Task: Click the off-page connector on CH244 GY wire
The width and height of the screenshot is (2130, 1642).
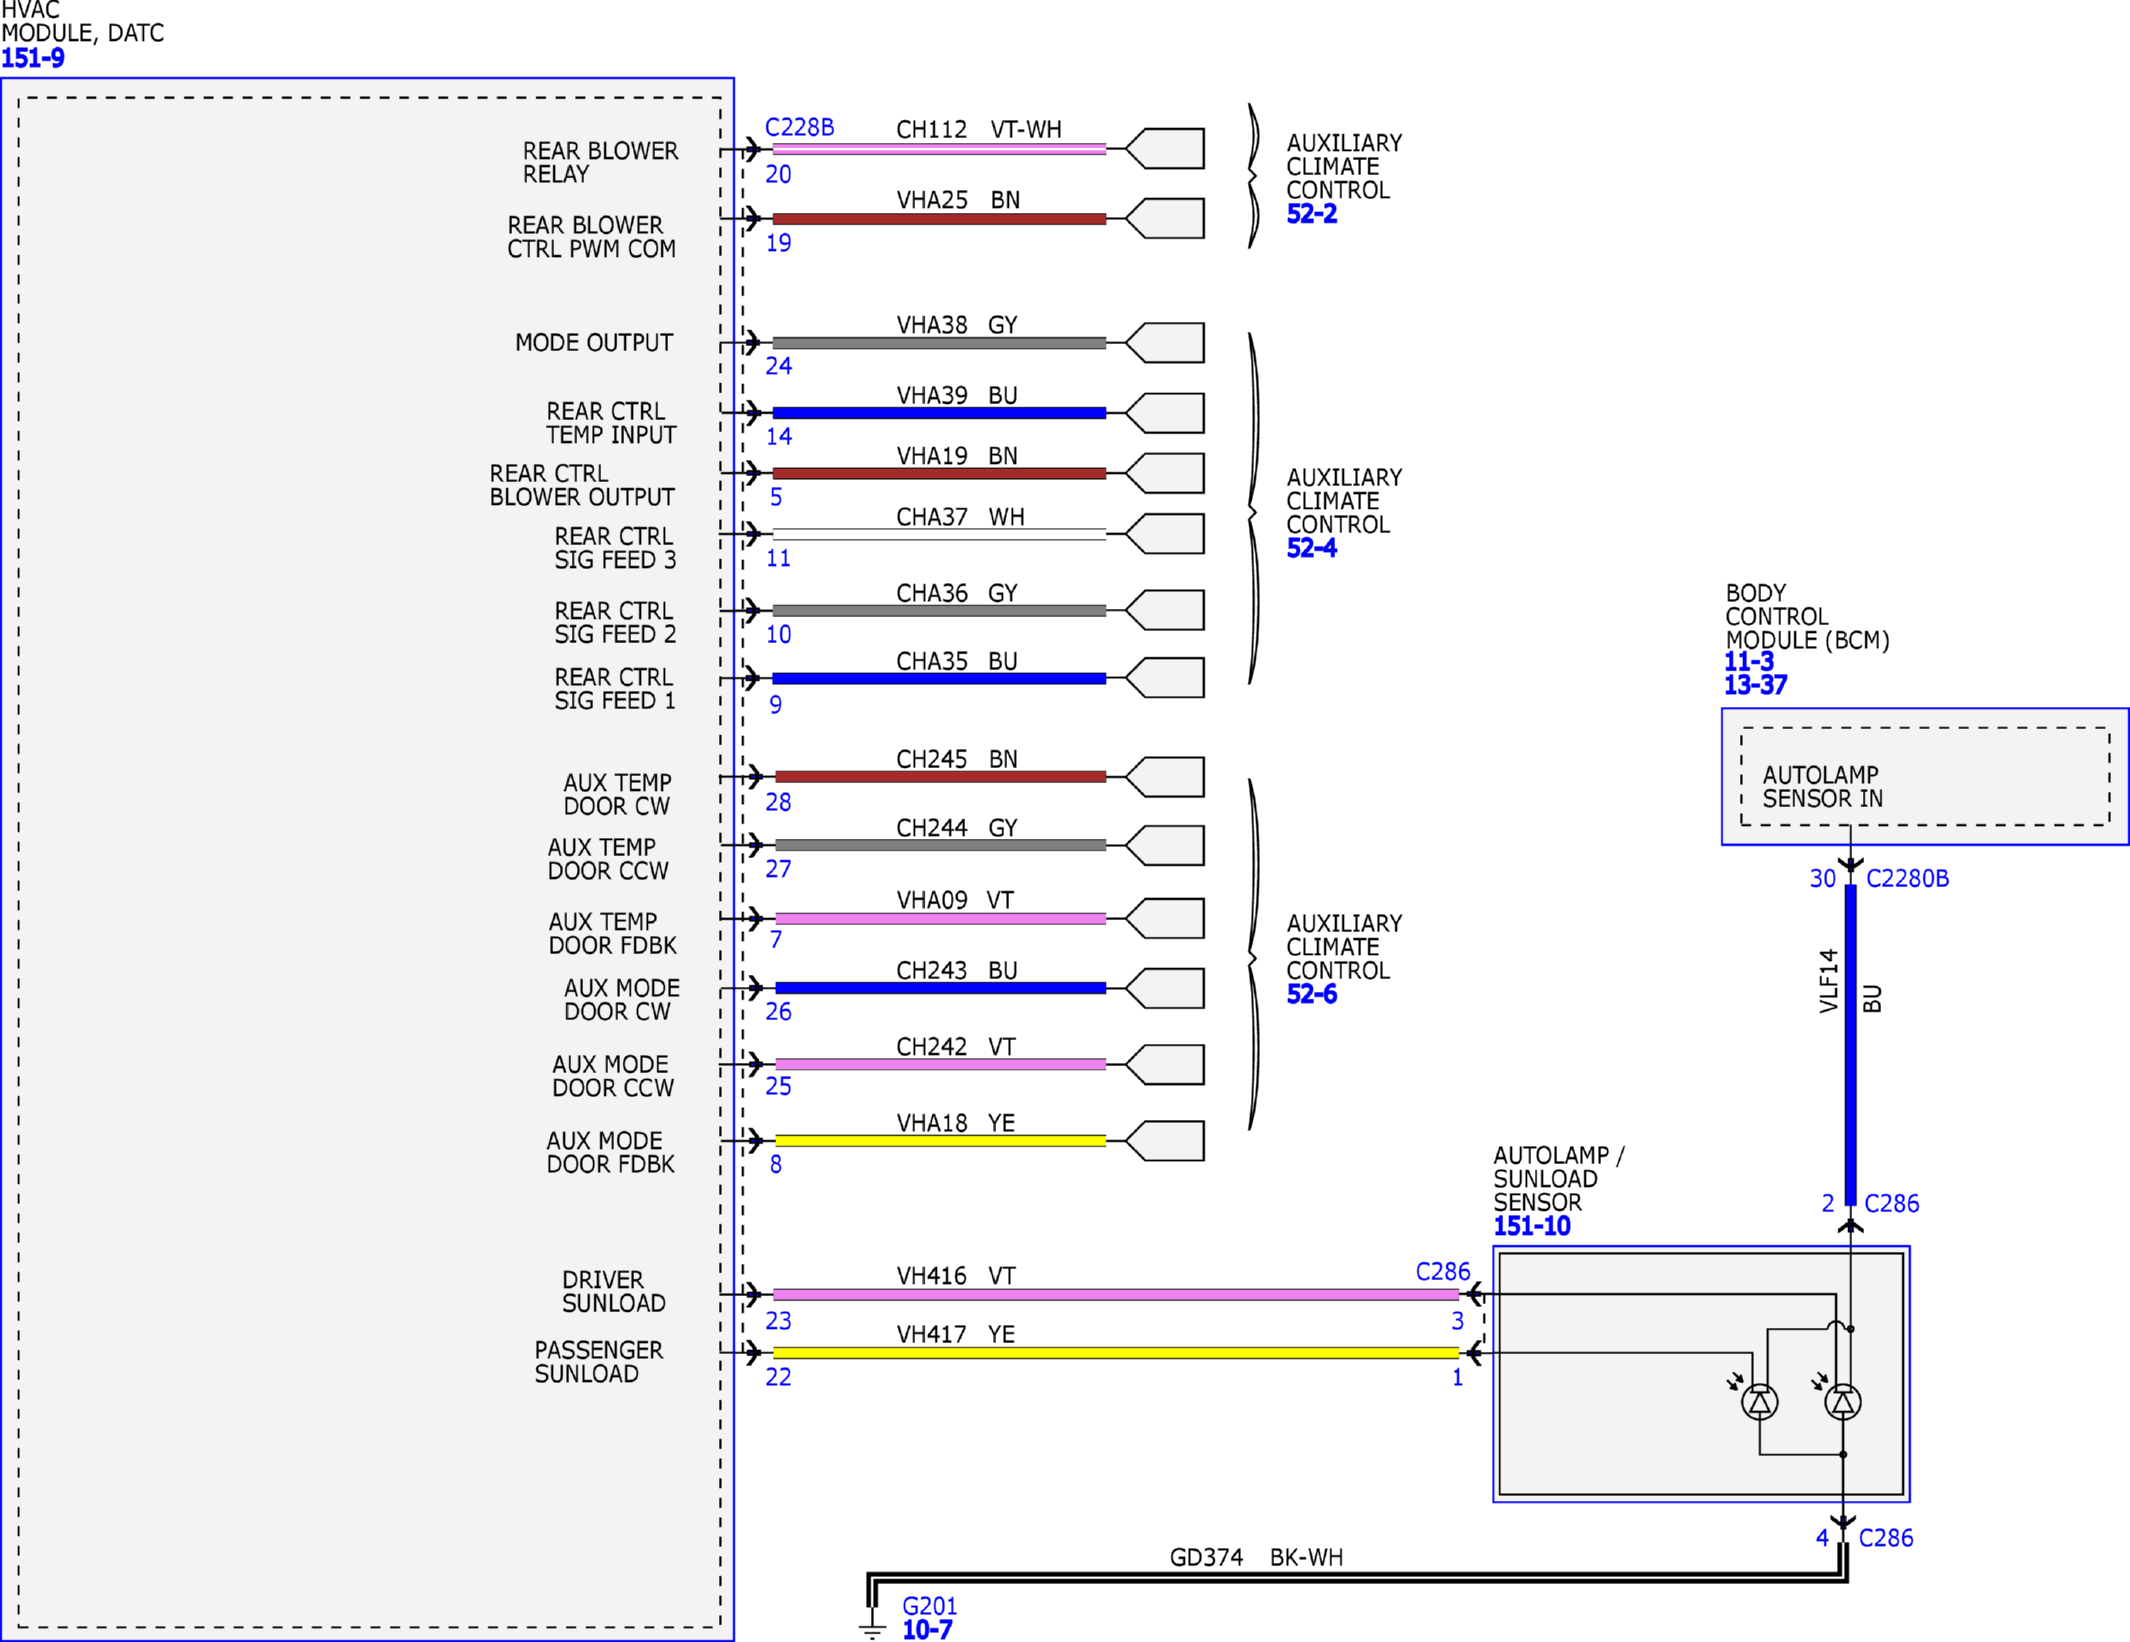Action: pyautogui.click(x=1165, y=845)
